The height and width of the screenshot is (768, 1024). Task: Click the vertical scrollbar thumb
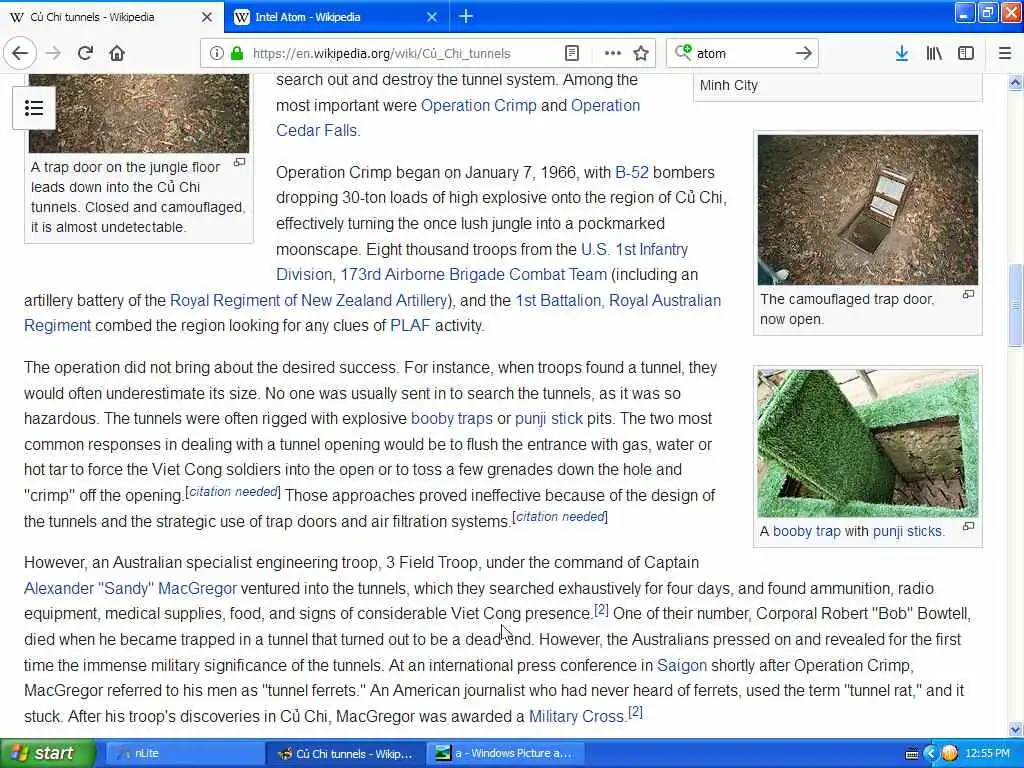(1015, 304)
